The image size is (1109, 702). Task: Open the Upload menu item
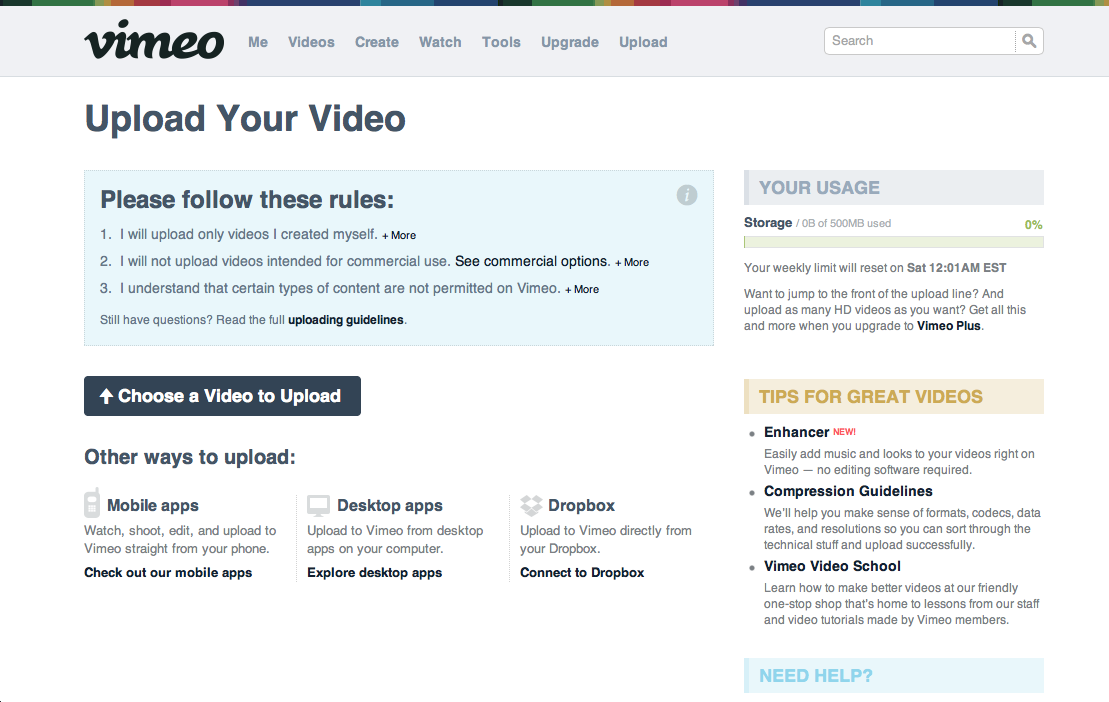point(644,42)
